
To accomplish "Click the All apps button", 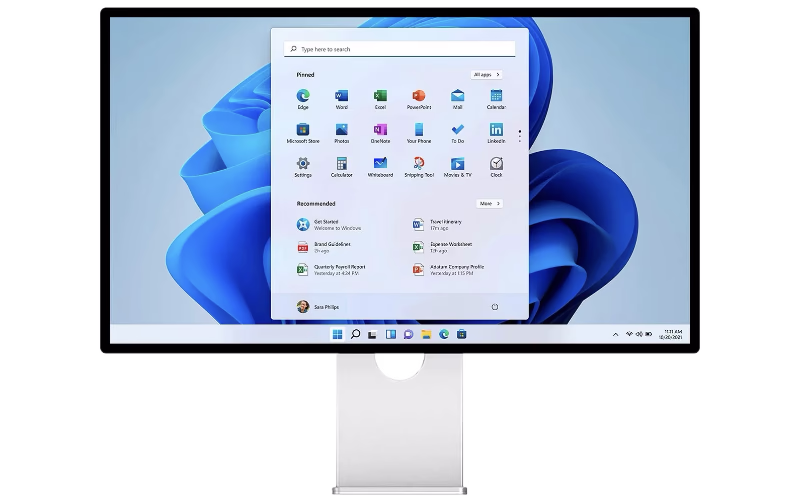I will coord(486,75).
